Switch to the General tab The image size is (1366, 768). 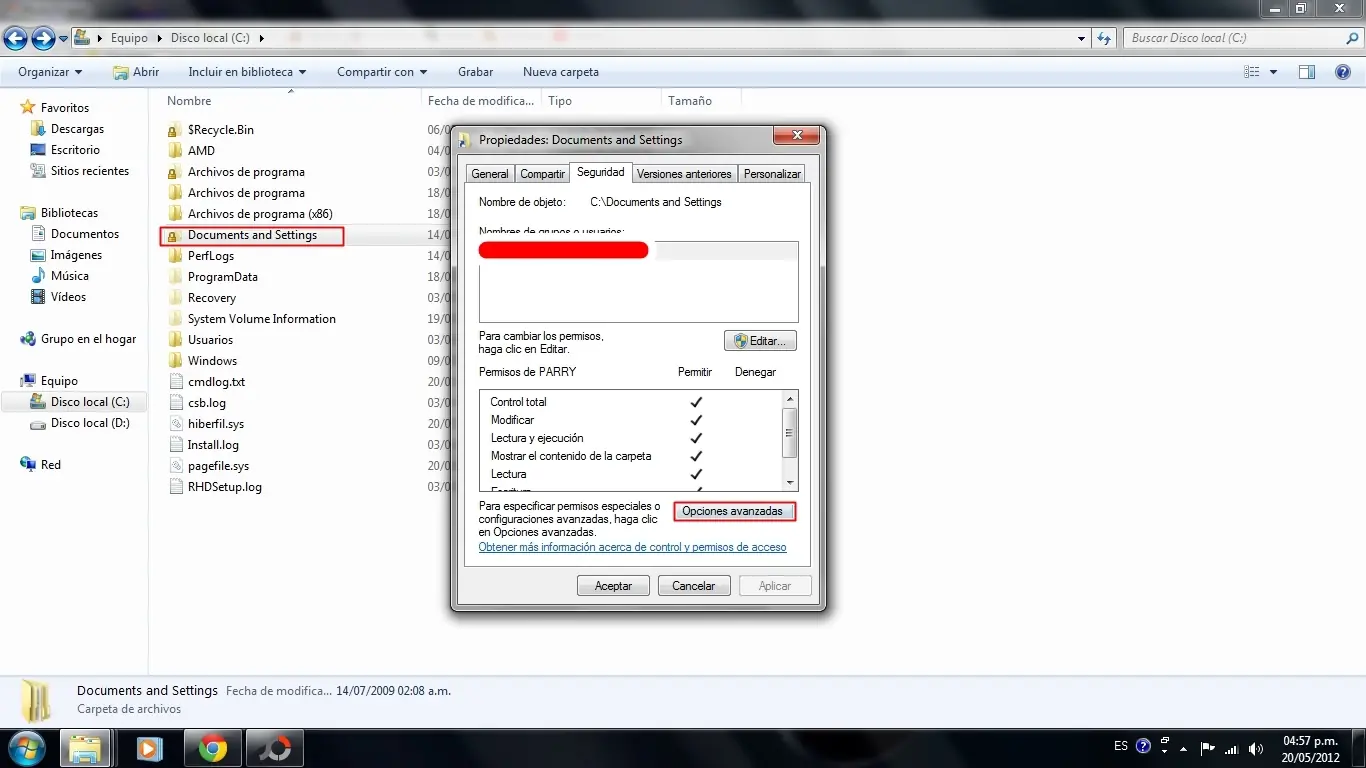point(490,174)
